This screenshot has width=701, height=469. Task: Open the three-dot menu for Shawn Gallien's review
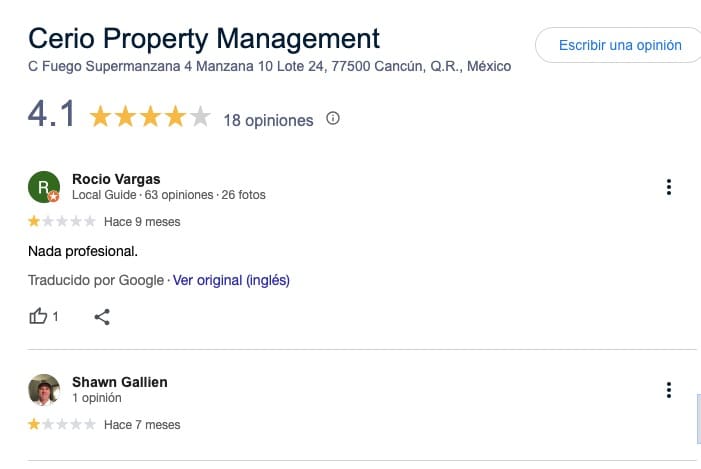pyautogui.click(x=668, y=390)
